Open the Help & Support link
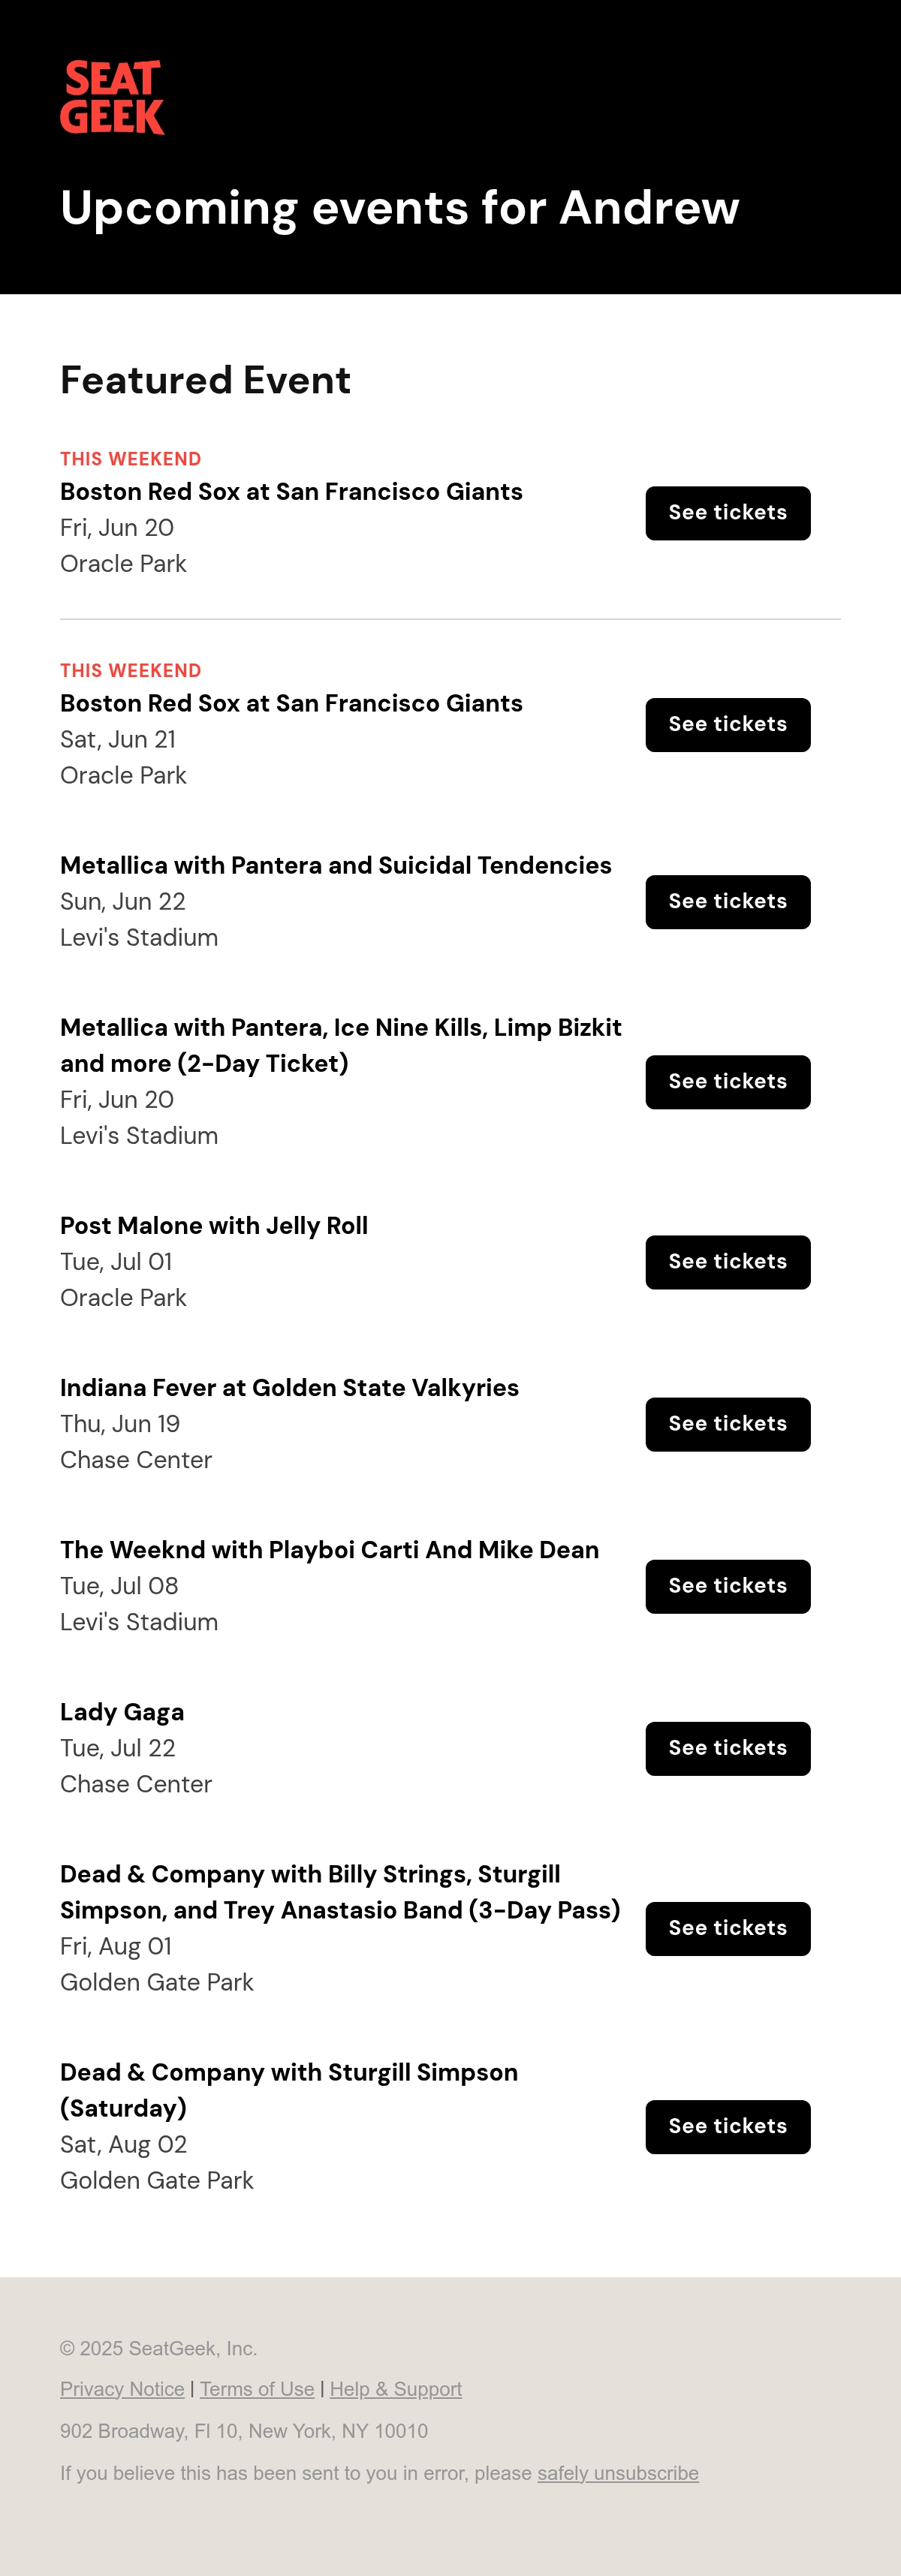 [x=396, y=2389]
